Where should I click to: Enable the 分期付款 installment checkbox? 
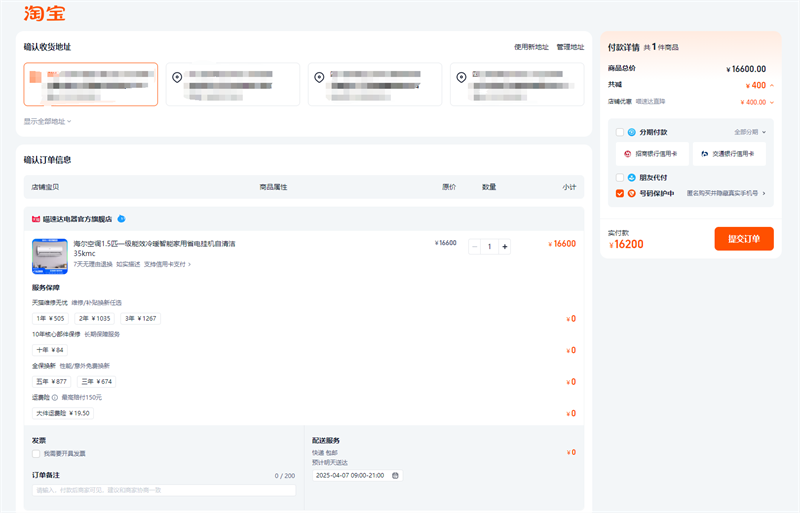[620, 132]
